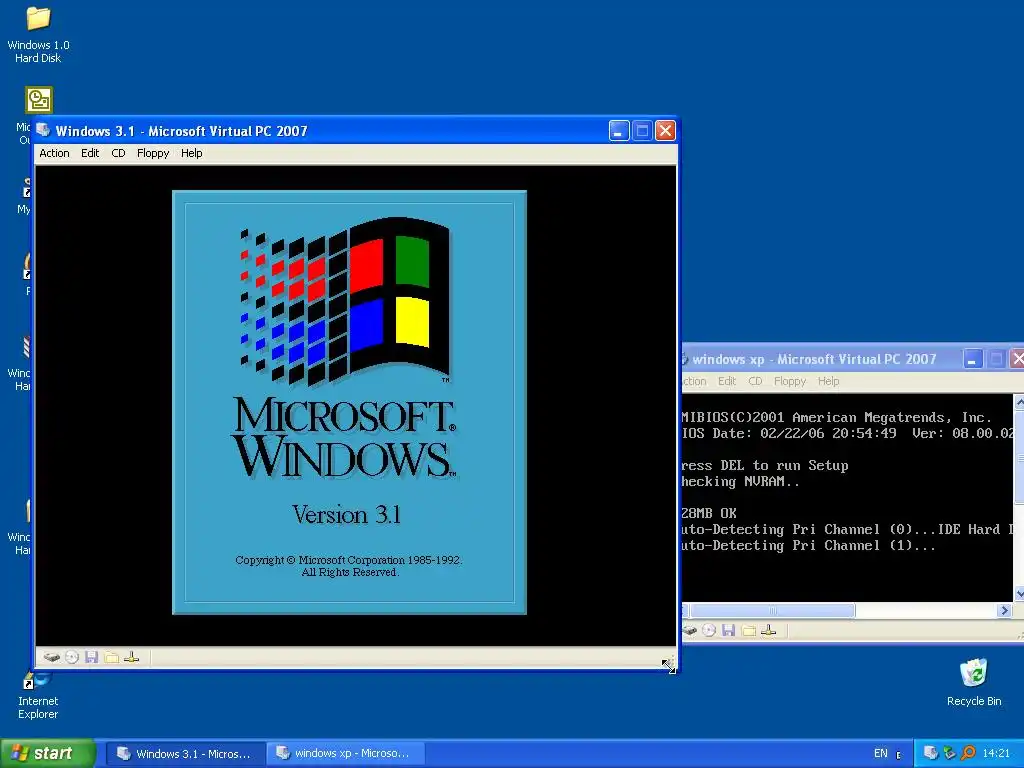Click floppy disk status icon in Windows 3.1 window
The height and width of the screenshot is (768, 1024).
point(91,657)
